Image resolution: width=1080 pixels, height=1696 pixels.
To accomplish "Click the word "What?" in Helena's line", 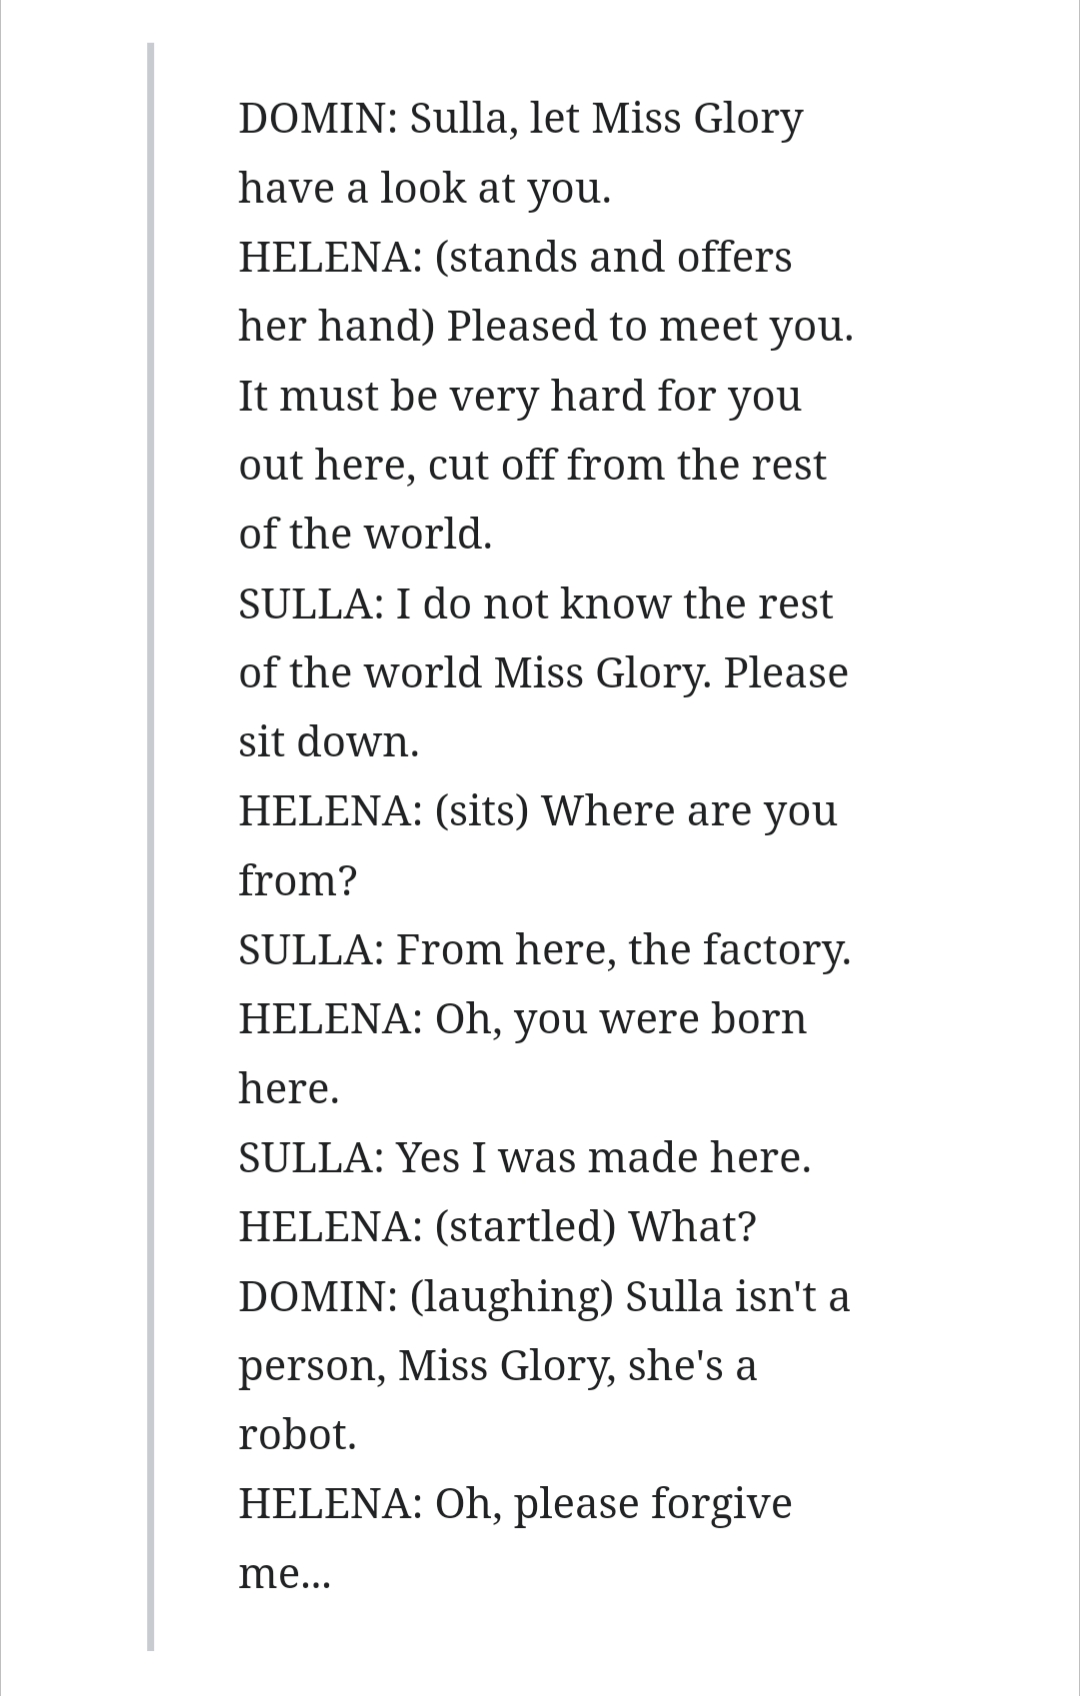I will 692,1226.
